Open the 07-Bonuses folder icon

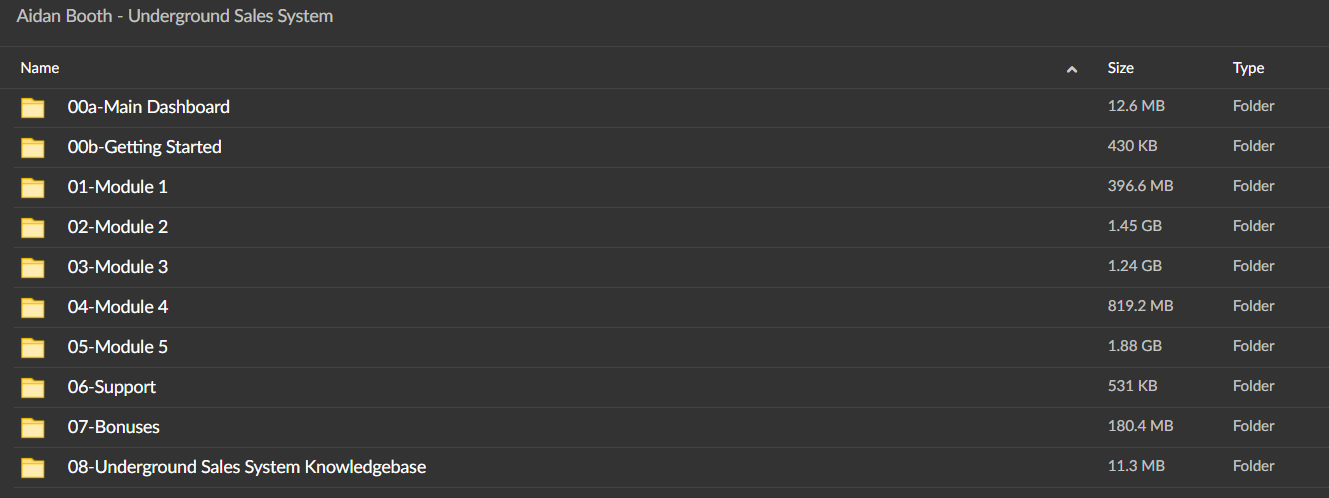[33, 427]
